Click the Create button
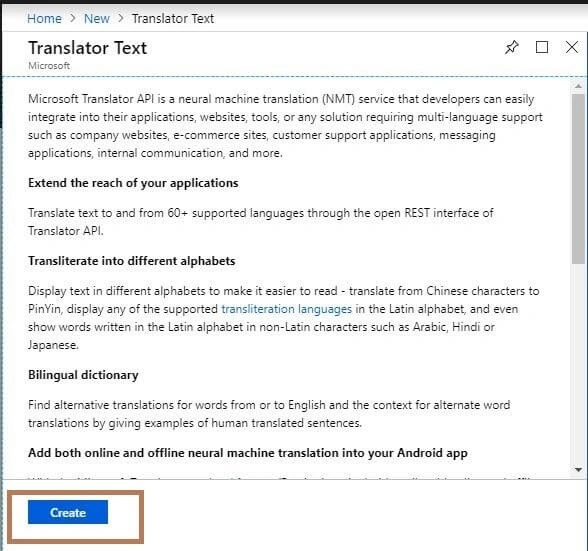The width and height of the screenshot is (588, 551). 68,512
